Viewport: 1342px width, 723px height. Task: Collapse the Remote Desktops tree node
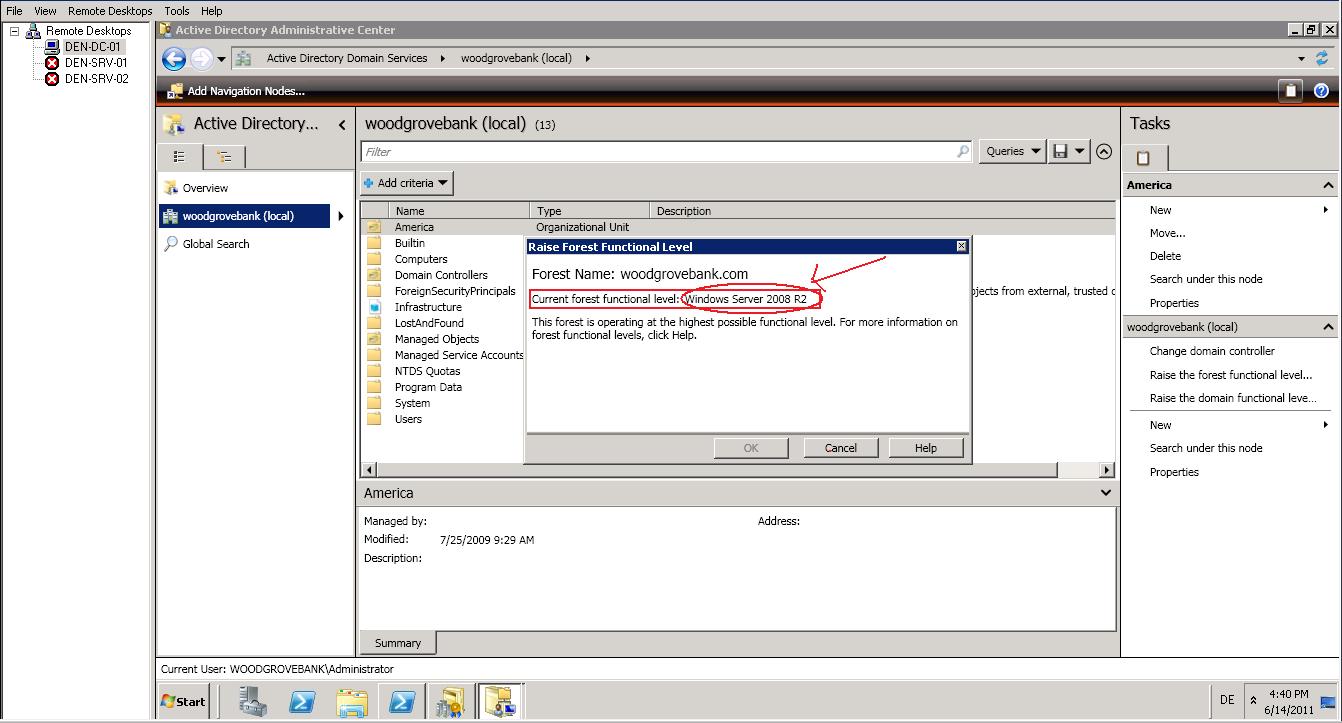[14, 31]
